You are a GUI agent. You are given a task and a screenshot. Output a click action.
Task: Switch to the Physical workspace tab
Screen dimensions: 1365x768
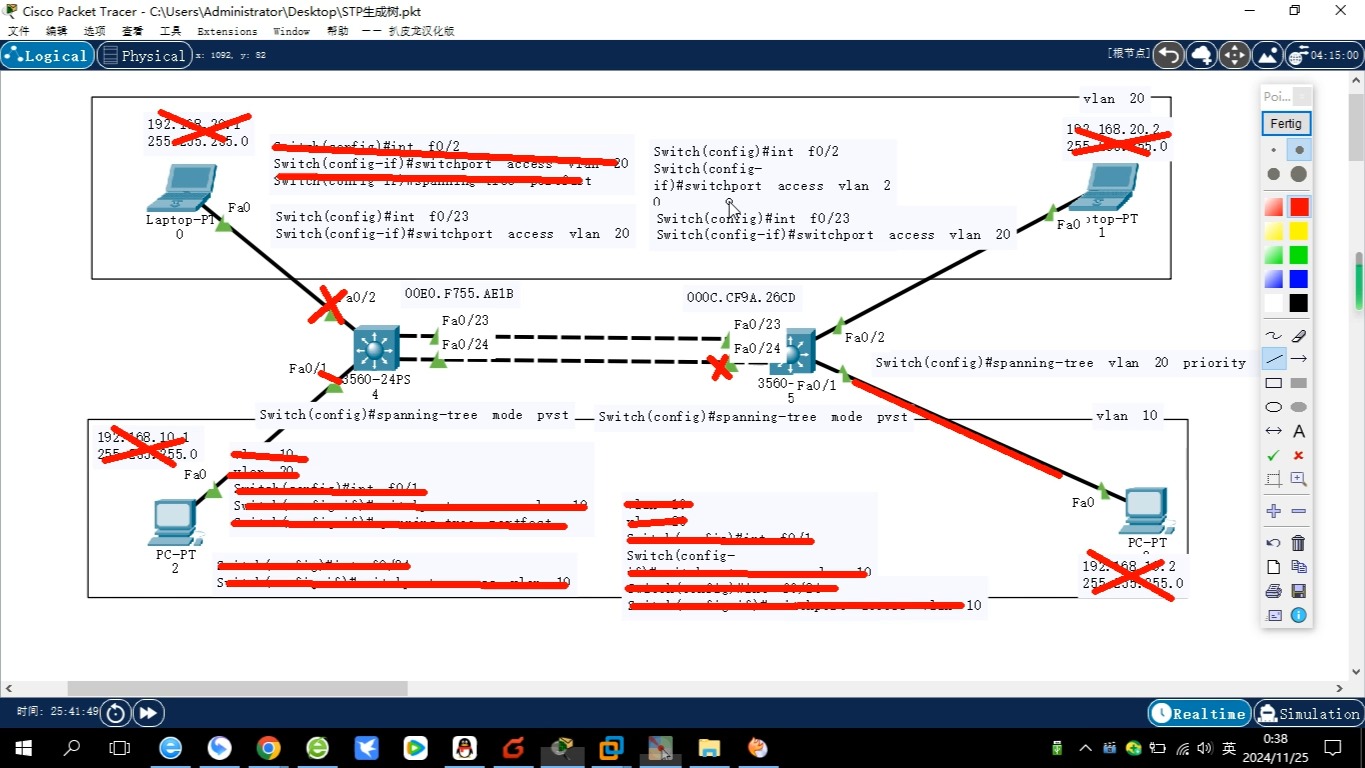click(144, 55)
